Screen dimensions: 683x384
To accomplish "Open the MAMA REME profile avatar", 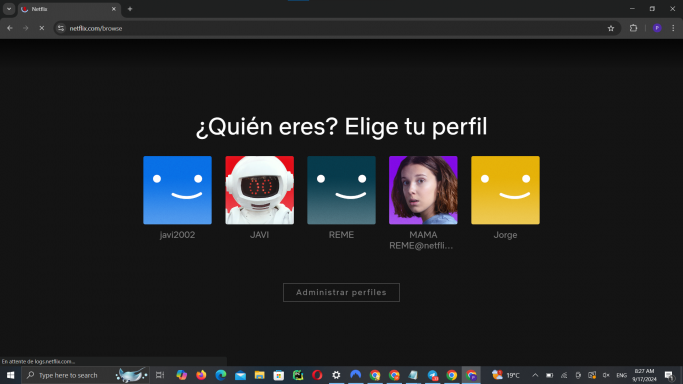I will 423,190.
